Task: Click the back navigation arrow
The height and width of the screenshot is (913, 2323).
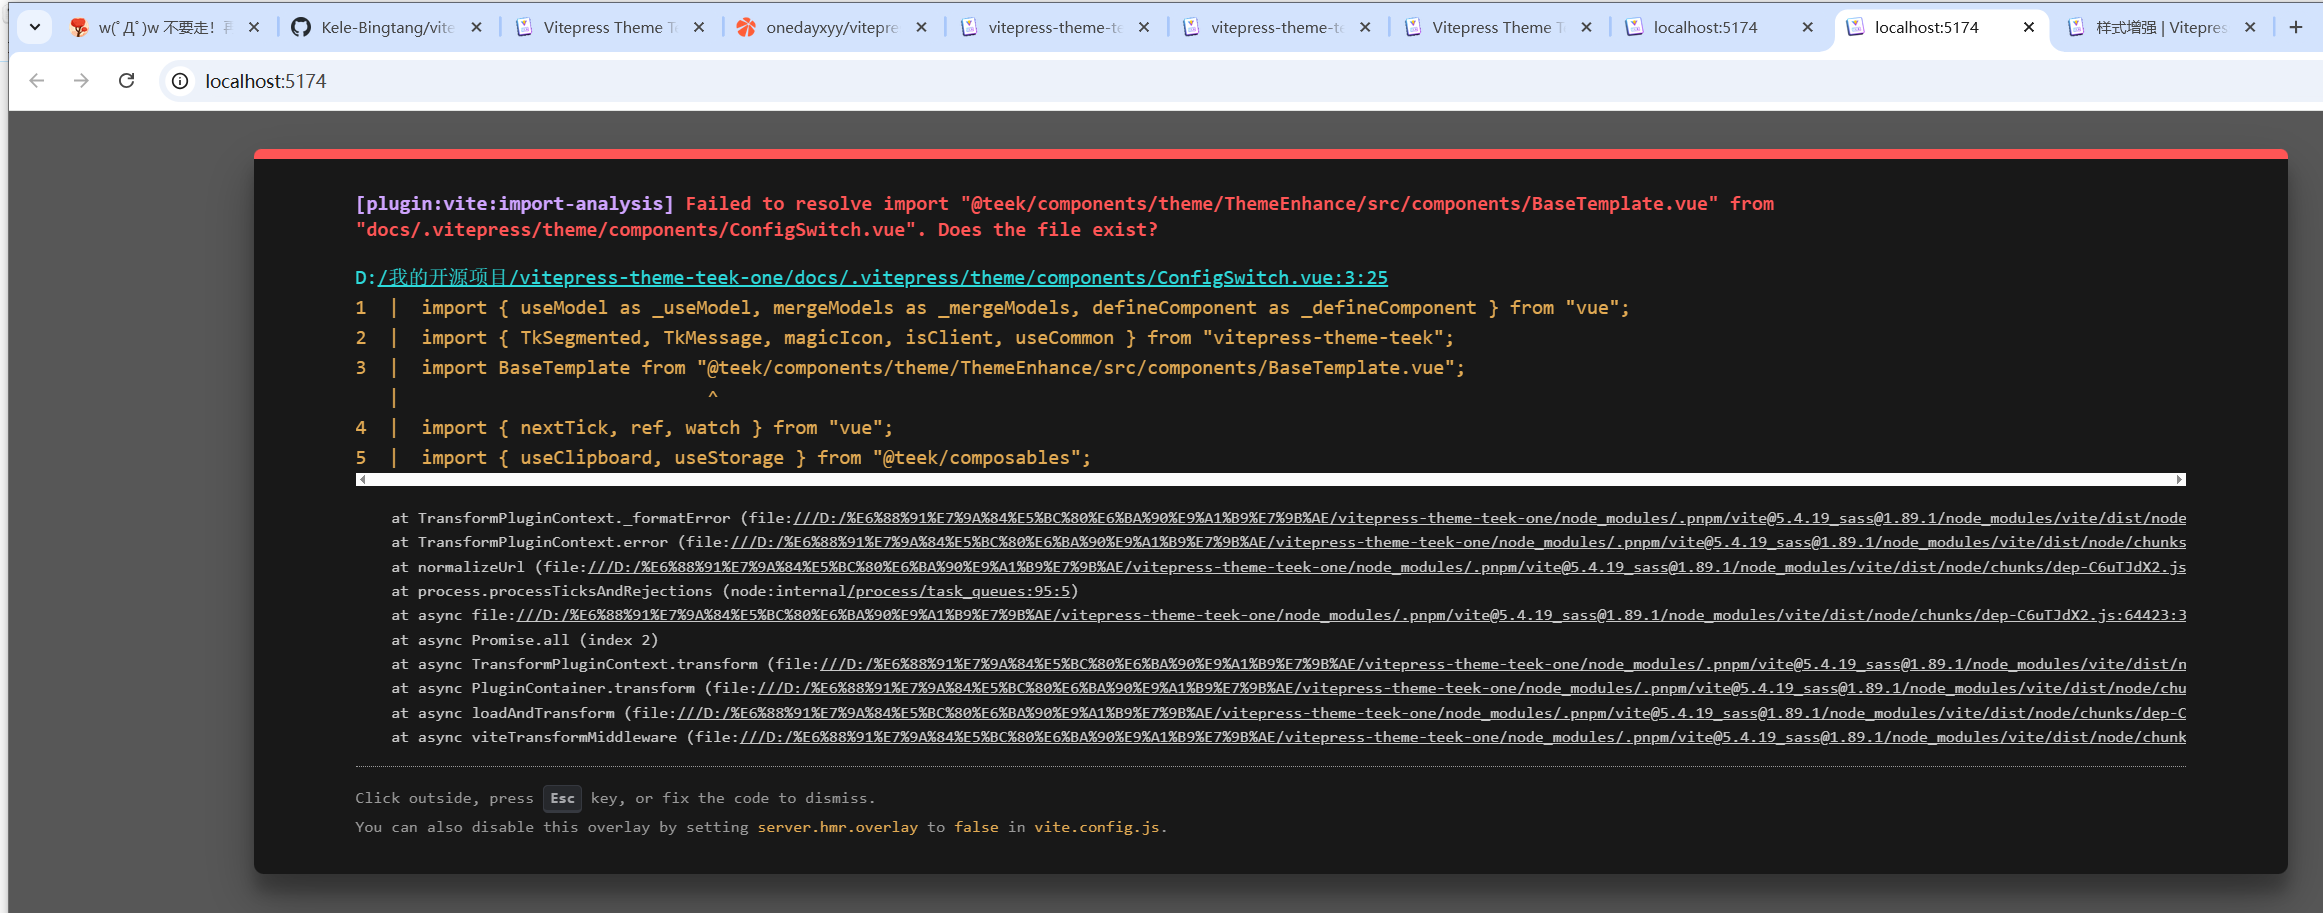Action: [x=37, y=81]
